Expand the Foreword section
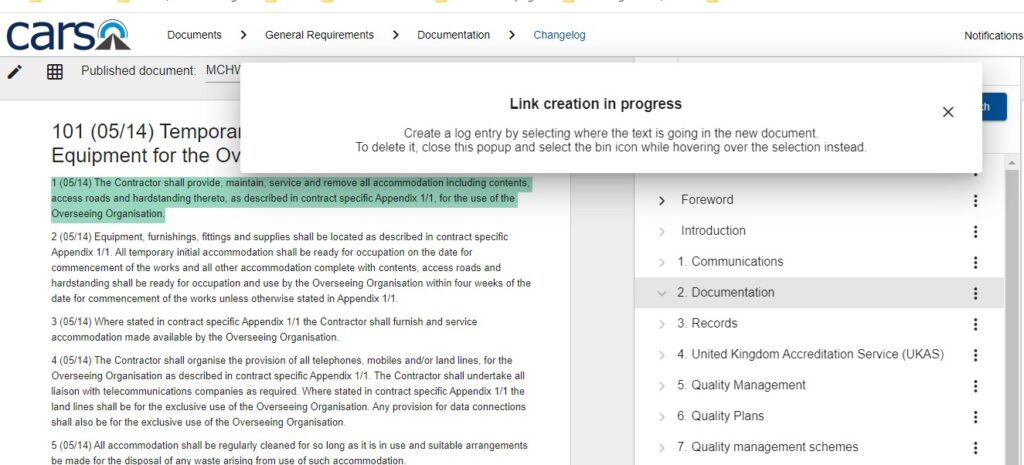Viewport: 1024px width, 465px height. tap(662, 200)
